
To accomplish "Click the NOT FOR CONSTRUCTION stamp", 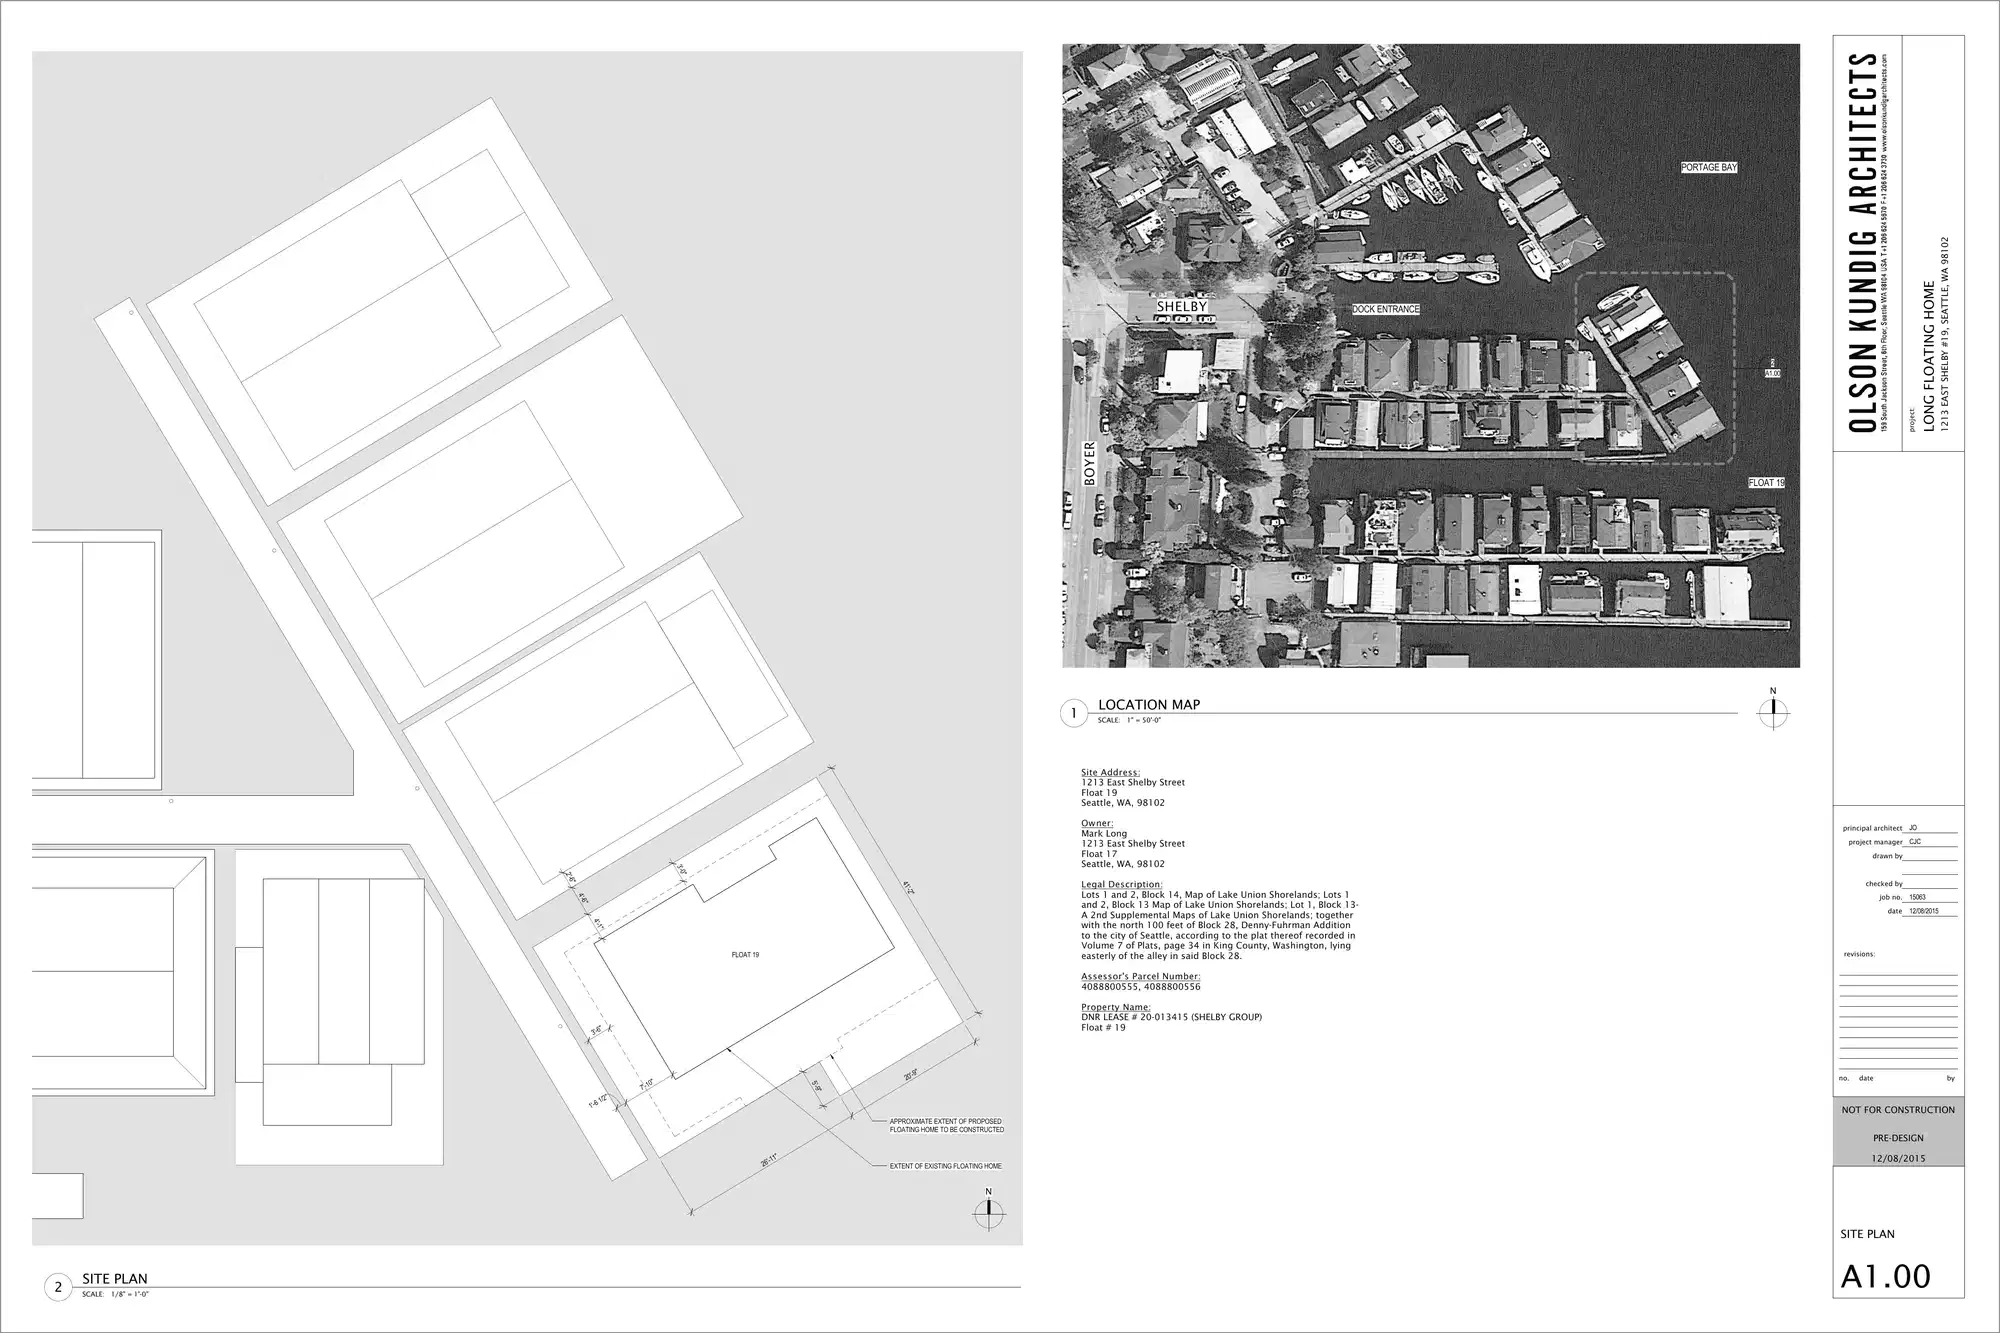I will point(1898,1109).
